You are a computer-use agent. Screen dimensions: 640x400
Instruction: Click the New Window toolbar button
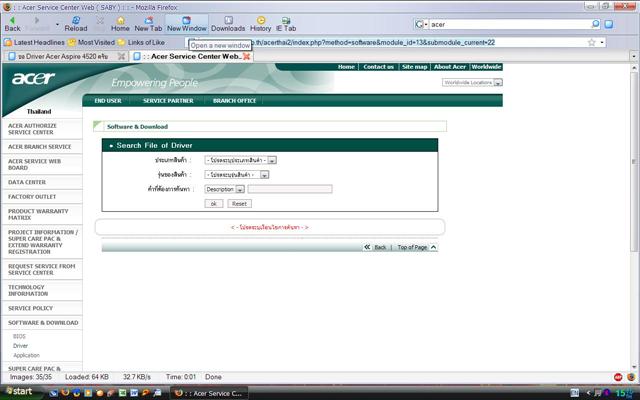pyautogui.click(x=187, y=24)
